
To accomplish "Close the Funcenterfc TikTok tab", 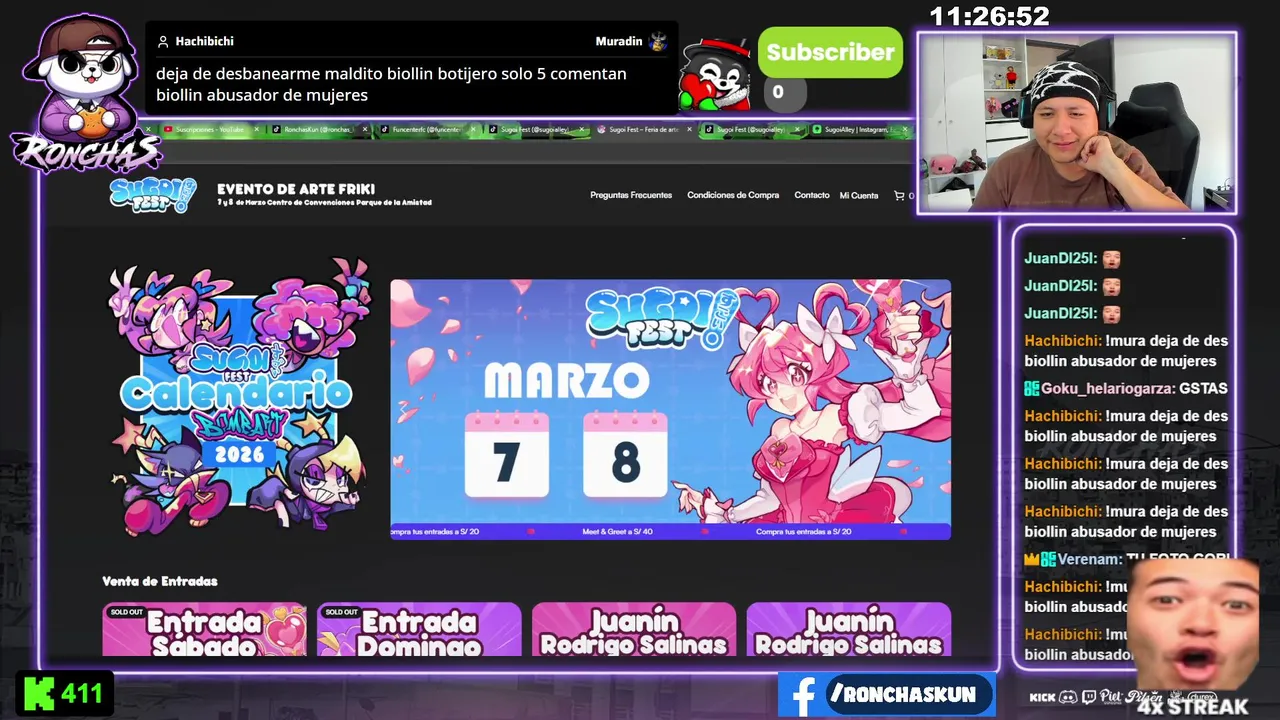I will pyautogui.click(x=473, y=129).
